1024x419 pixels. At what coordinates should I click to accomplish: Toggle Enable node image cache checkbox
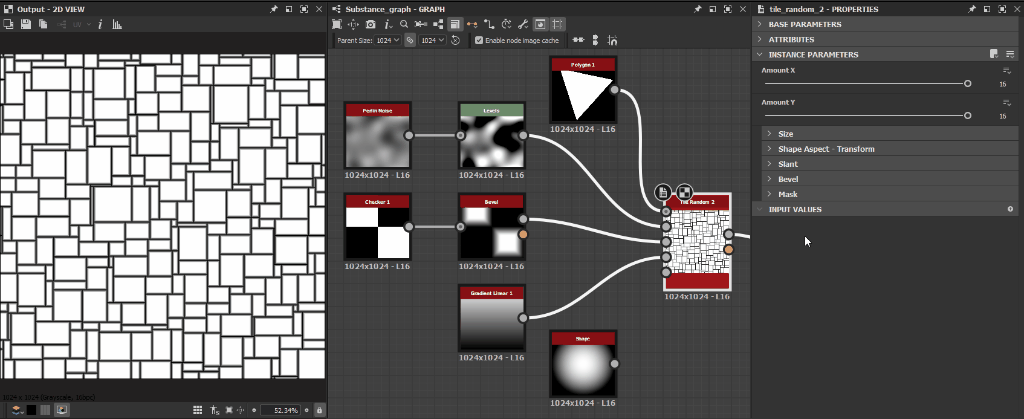pos(479,41)
